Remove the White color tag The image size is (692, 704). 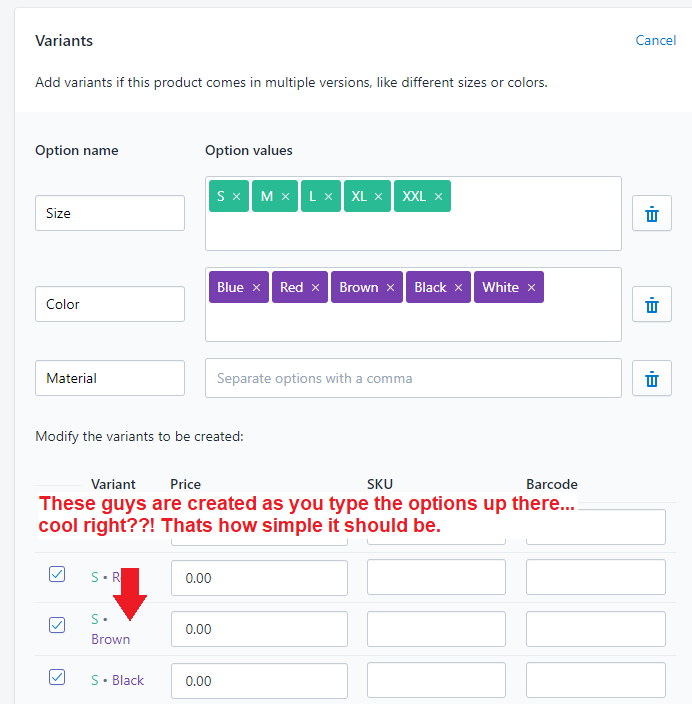pos(532,287)
